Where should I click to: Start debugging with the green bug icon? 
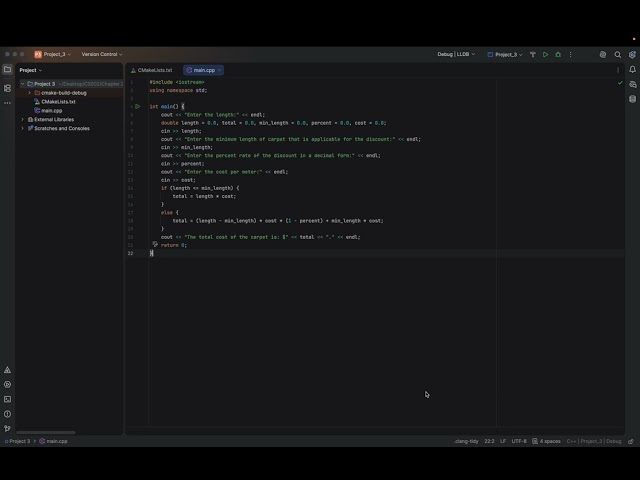click(x=558, y=54)
